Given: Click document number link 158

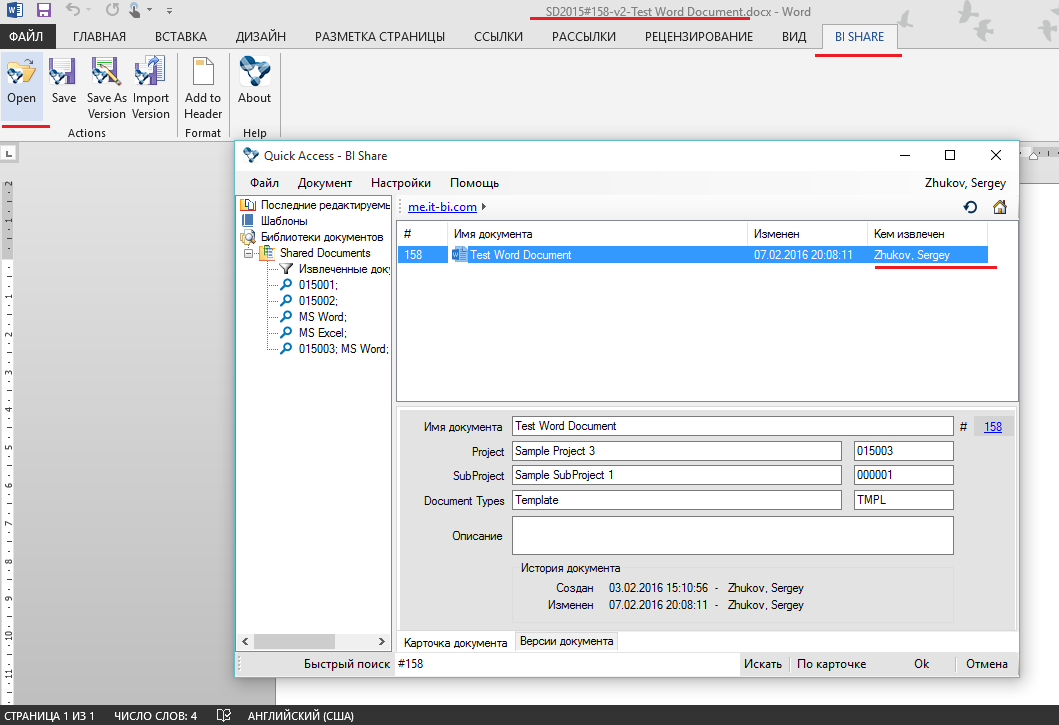Looking at the screenshot, I should coord(993,427).
